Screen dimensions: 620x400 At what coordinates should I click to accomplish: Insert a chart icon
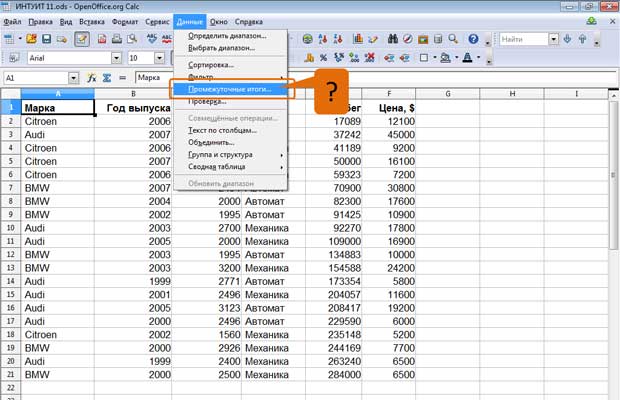[358, 39]
